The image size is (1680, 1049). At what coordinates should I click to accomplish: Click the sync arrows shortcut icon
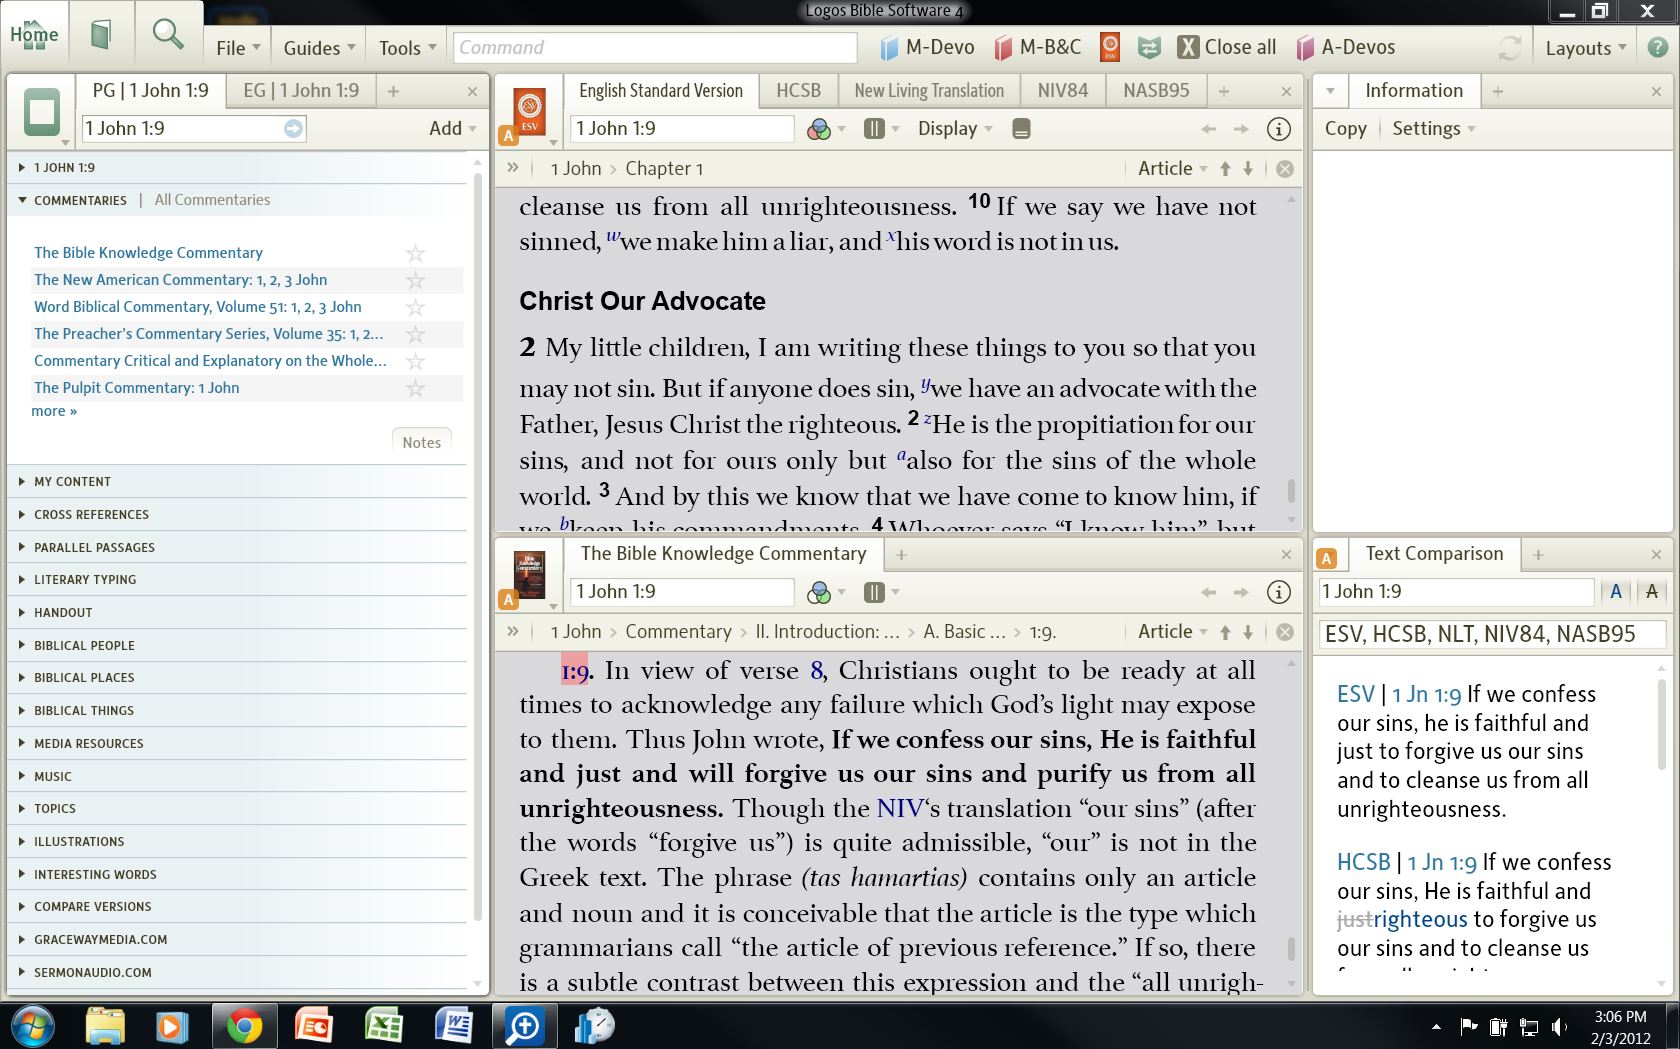tap(1150, 47)
